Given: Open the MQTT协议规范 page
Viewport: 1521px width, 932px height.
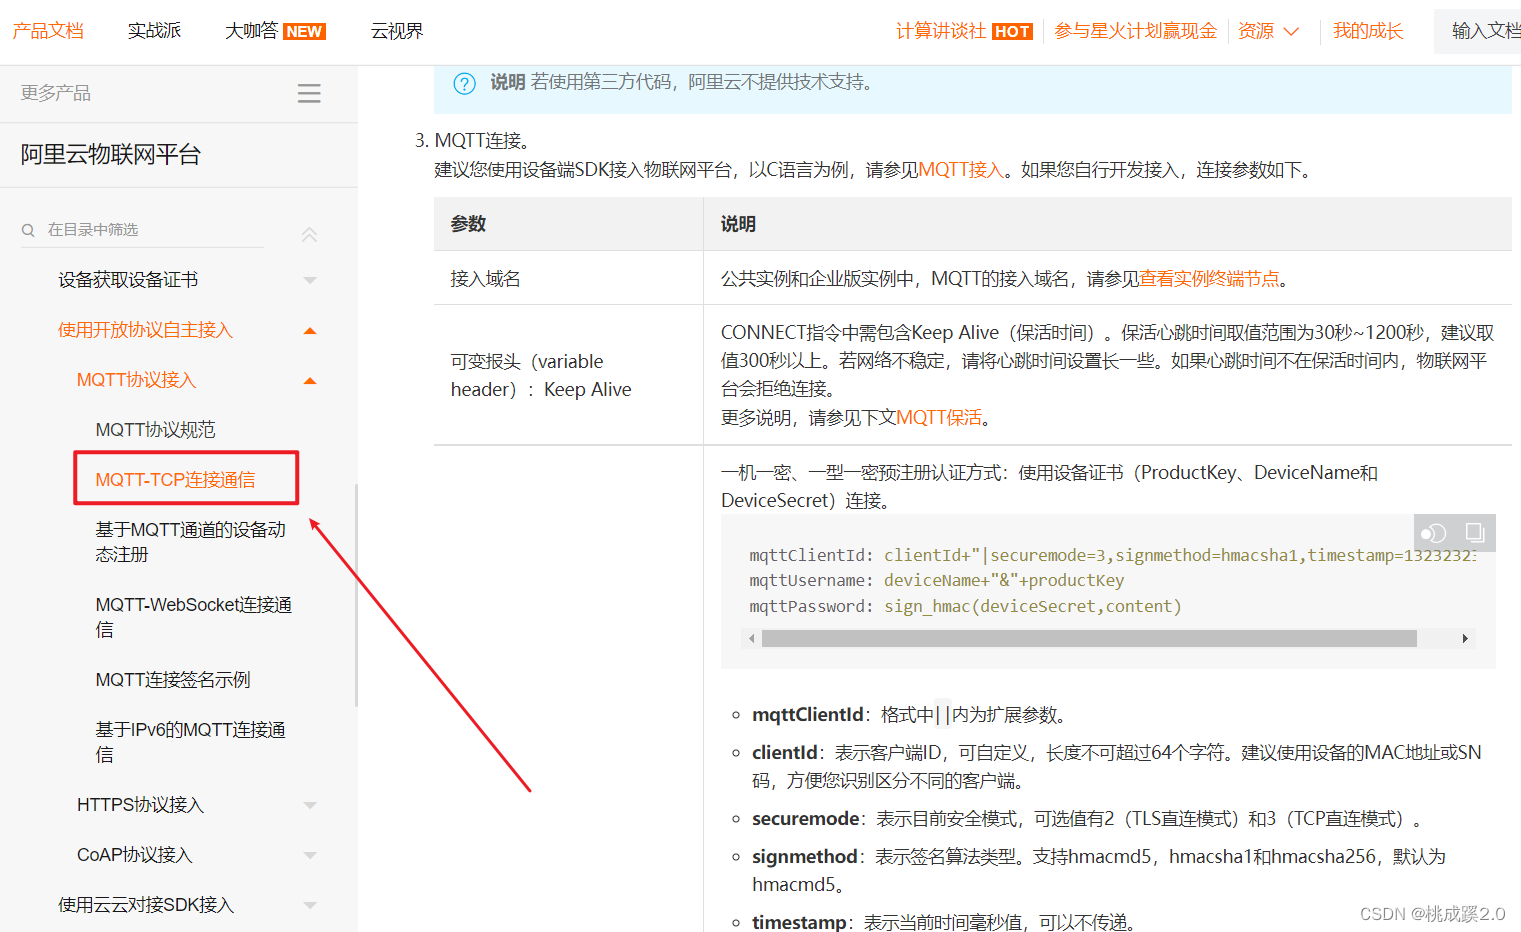Looking at the screenshot, I should click(x=155, y=430).
